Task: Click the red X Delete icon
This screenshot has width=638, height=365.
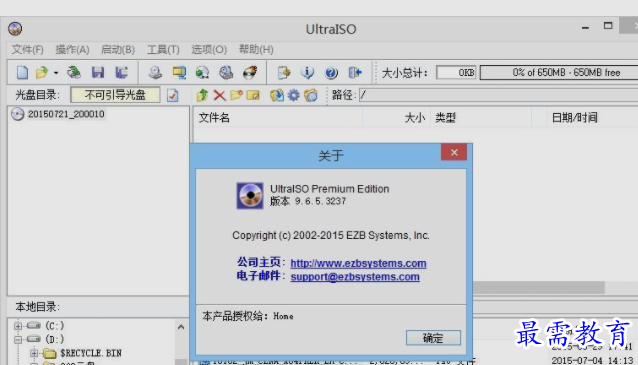Action: pyautogui.click(x=220, y=96)
